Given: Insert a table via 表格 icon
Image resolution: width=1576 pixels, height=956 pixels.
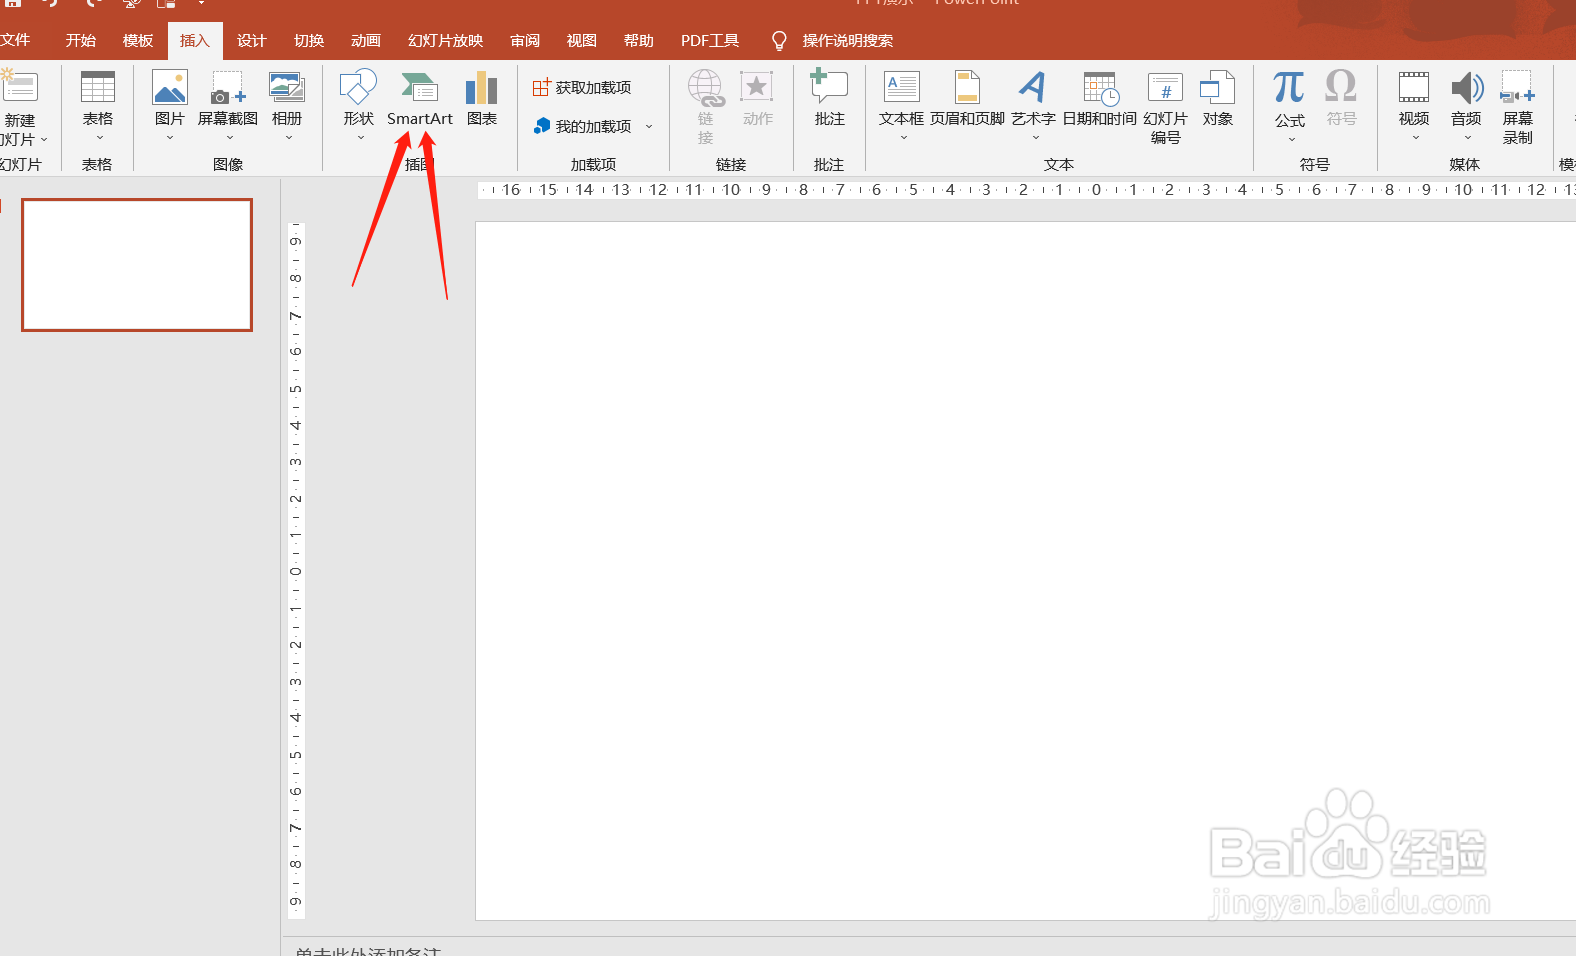Looking at the screenshot, I should 98,87.
